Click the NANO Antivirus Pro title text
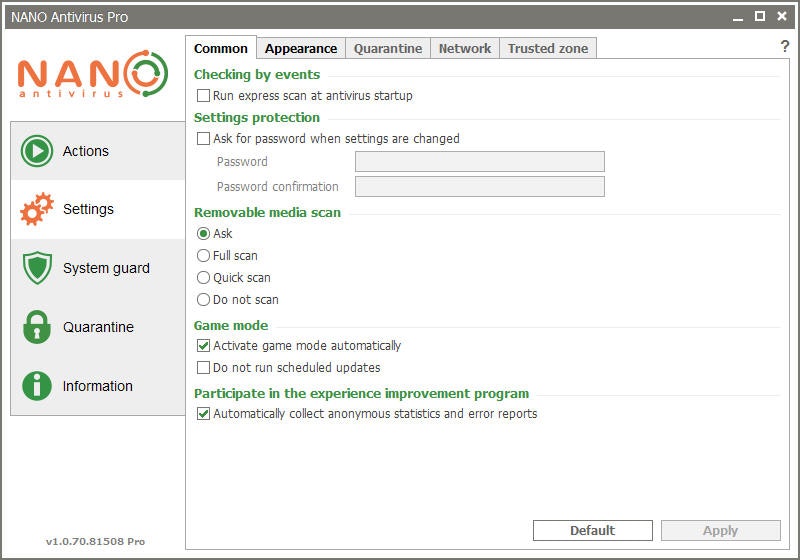This screenshot has height=560, width=800. tap(69, 17)
